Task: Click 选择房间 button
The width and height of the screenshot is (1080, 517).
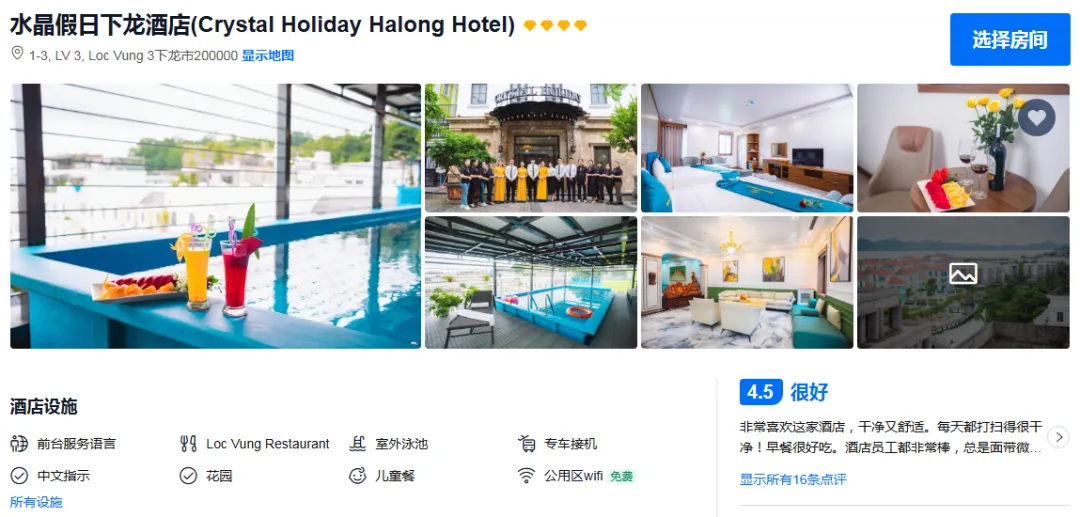Action: [x=1010, y=39]
